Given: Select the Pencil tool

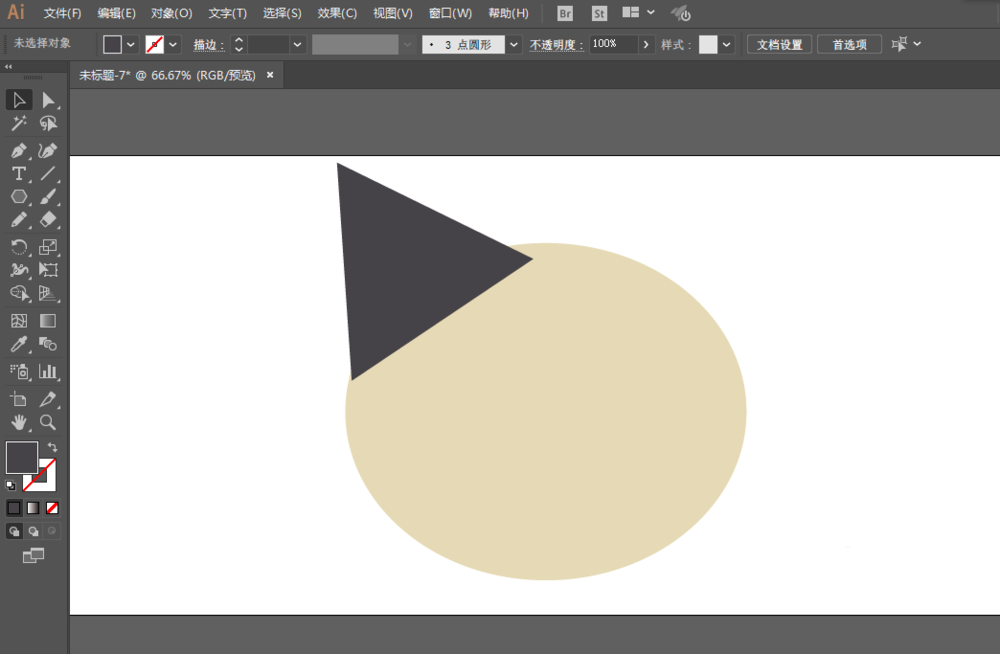Looking at the screenshot, I should [18, 219].
